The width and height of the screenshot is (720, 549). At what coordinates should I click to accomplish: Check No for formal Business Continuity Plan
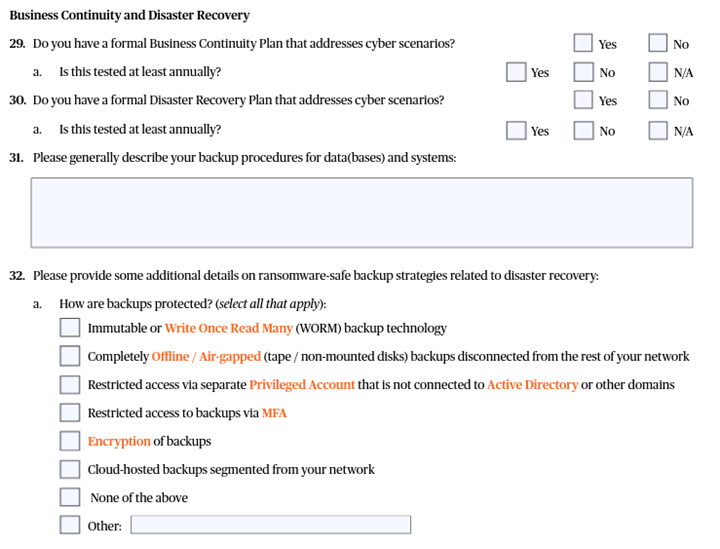click(657, 43)
